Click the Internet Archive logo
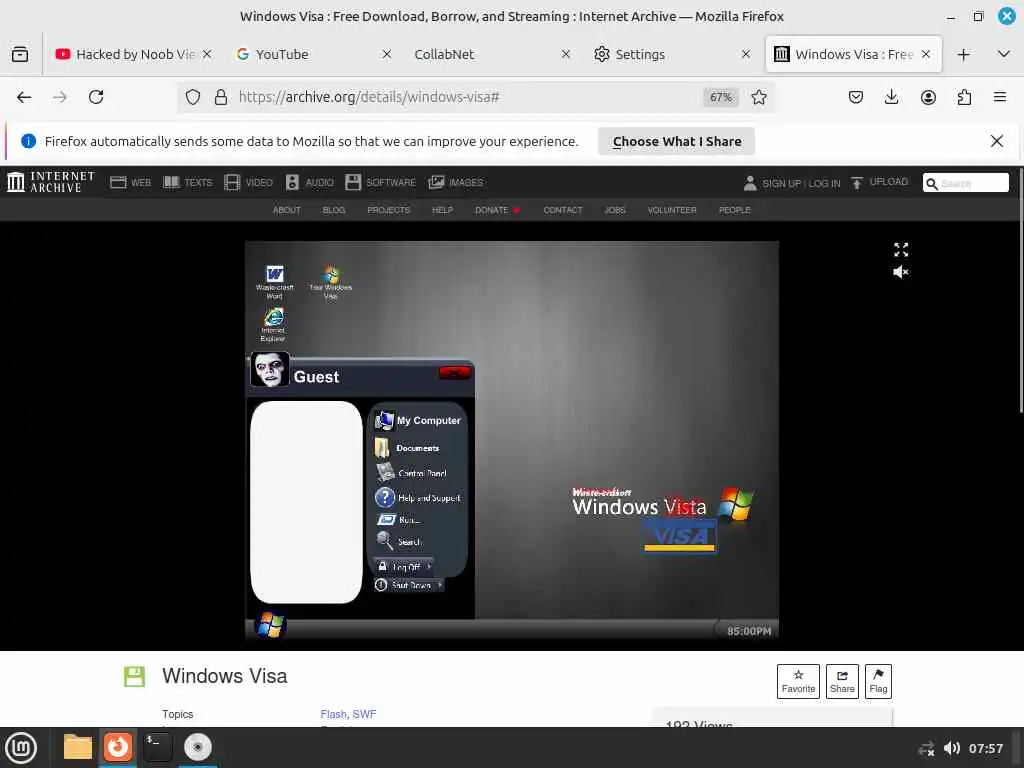 [x=51, y=182]
